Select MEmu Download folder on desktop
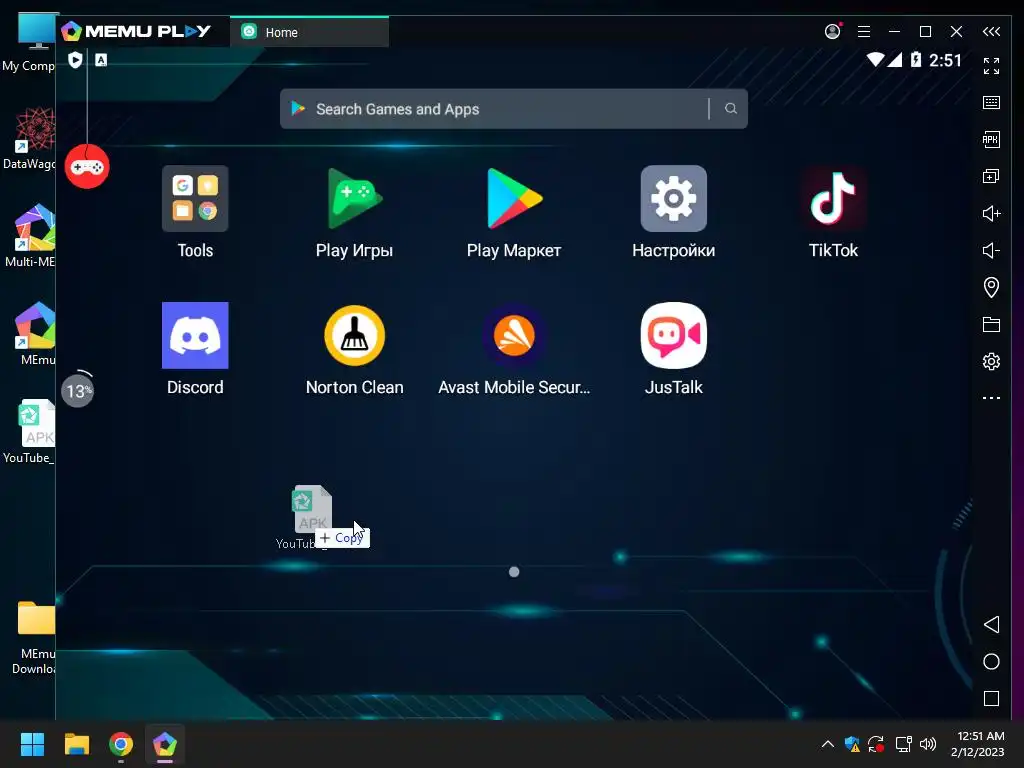 [x=34, y=637]
